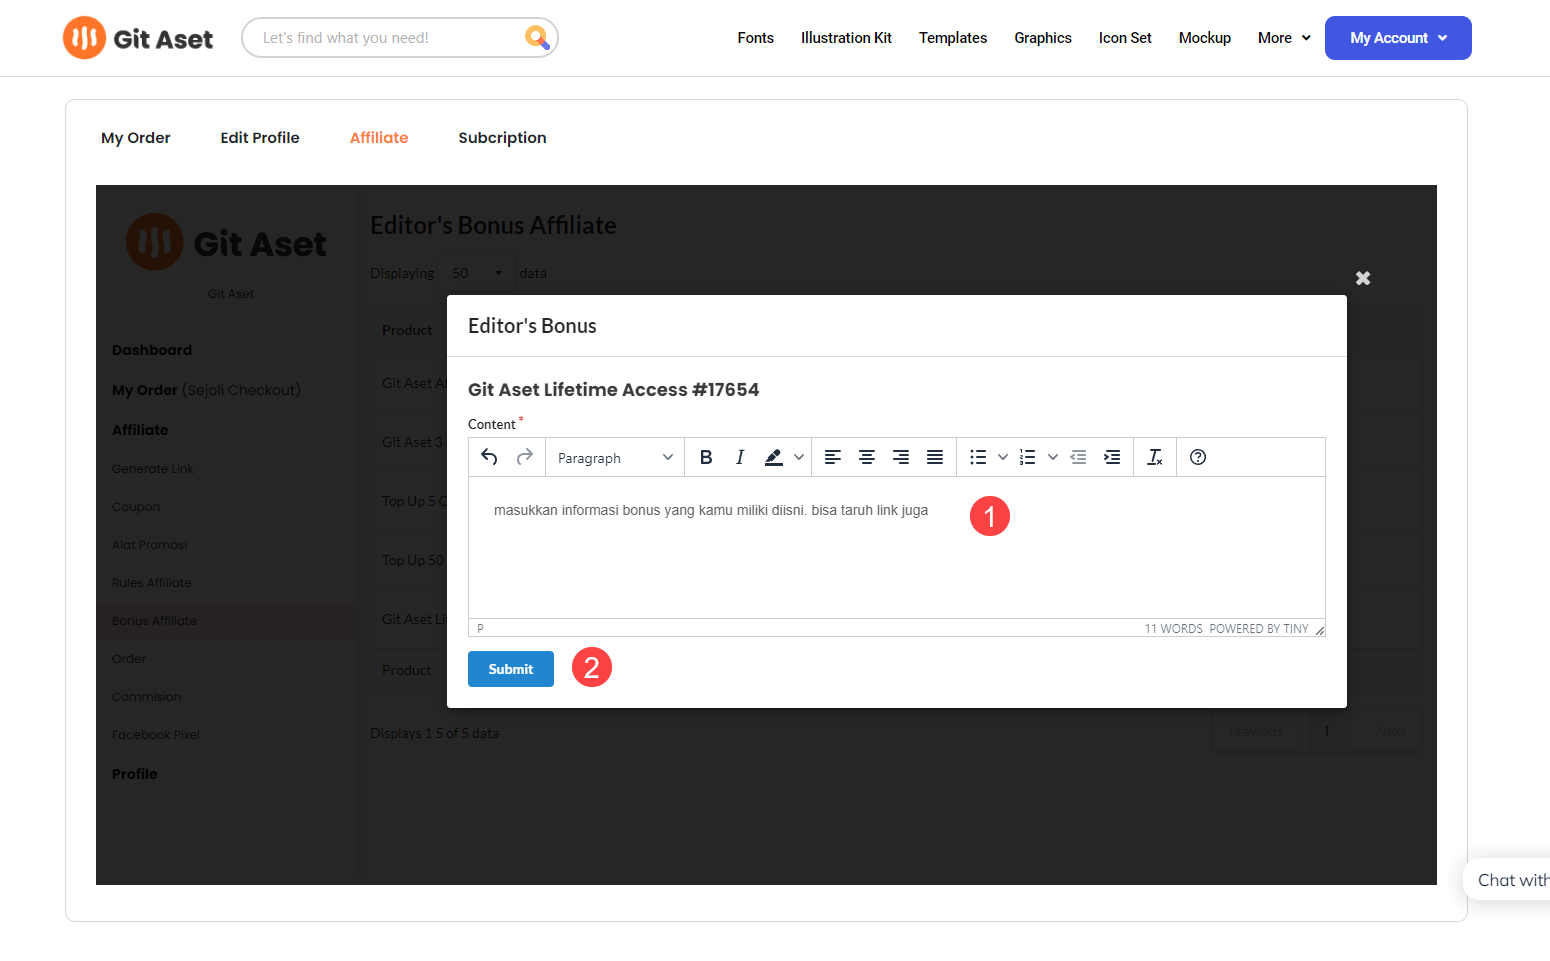The image size is (1550, 961).
Task: Open the My Account dropdown
Action: [1398, 38]
